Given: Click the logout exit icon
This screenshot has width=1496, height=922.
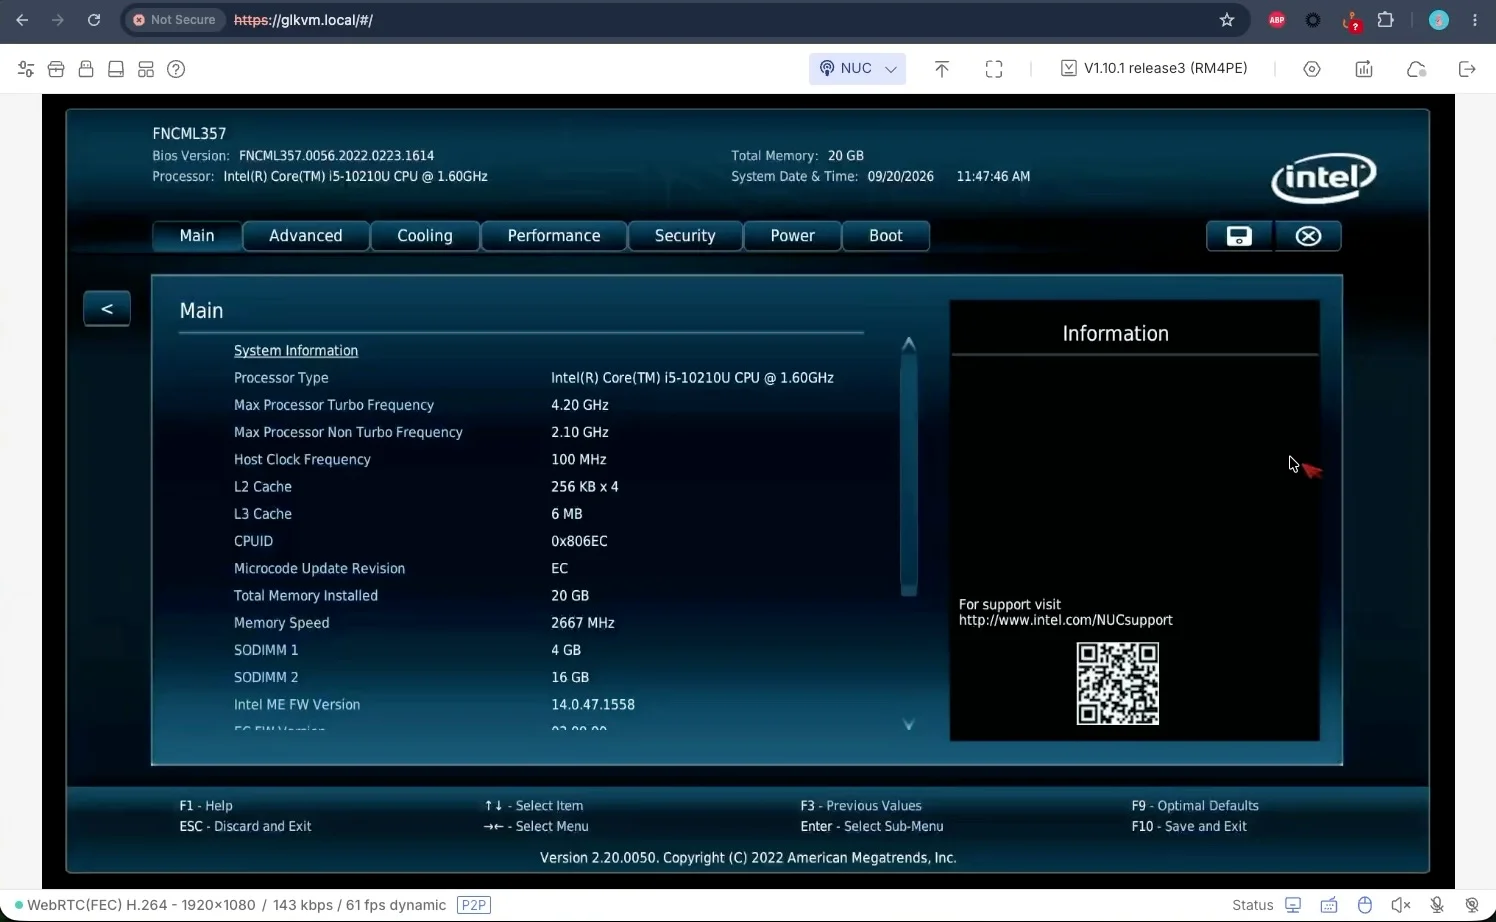Looking at the screenshot, I should 1467,69.
